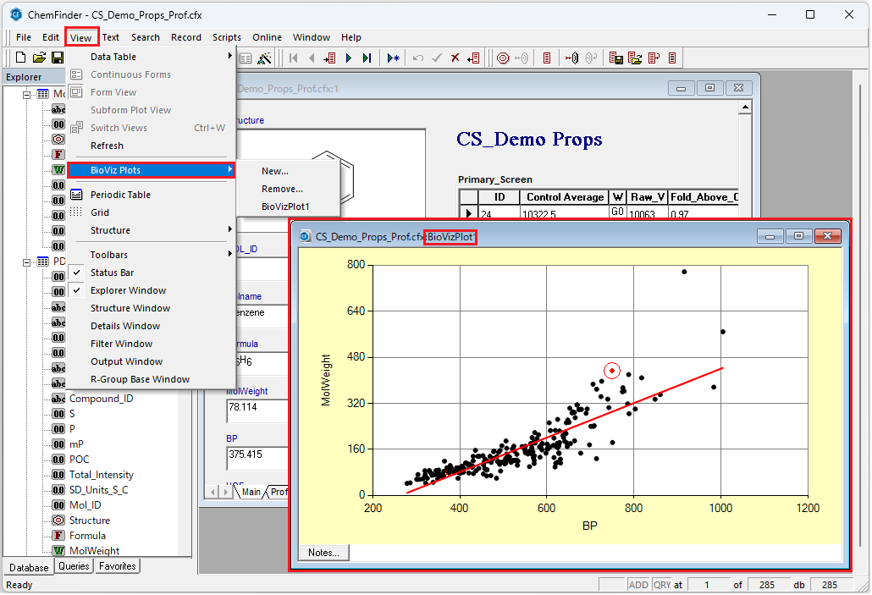Enable the Structure Window option

(130, 309)
